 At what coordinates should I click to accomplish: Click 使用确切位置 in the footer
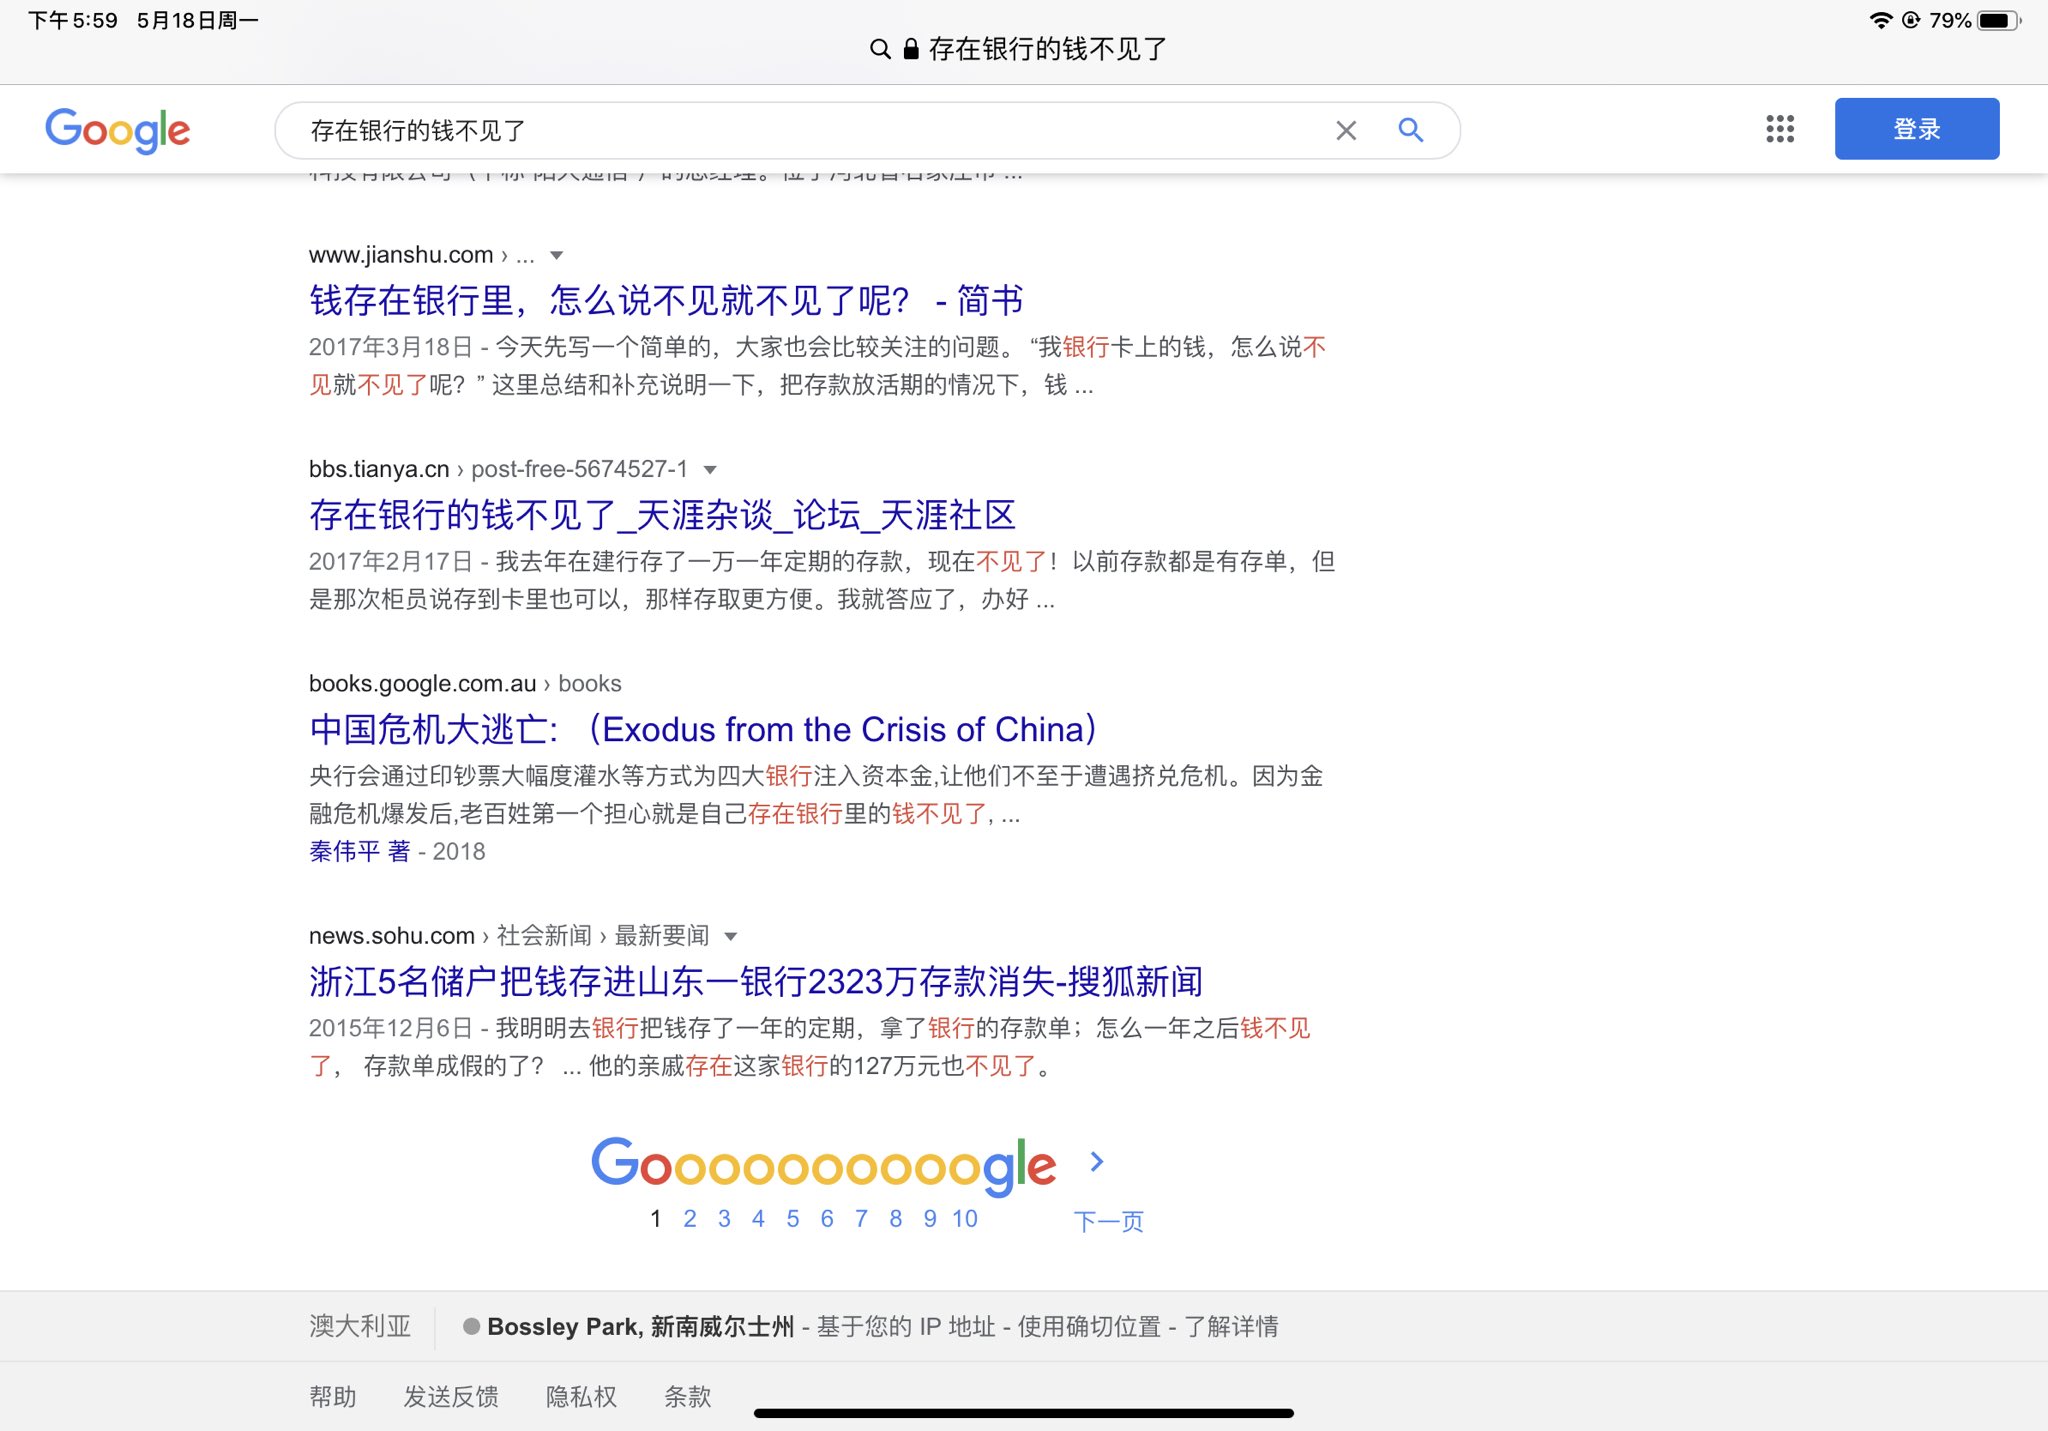click(1089, 1326)
